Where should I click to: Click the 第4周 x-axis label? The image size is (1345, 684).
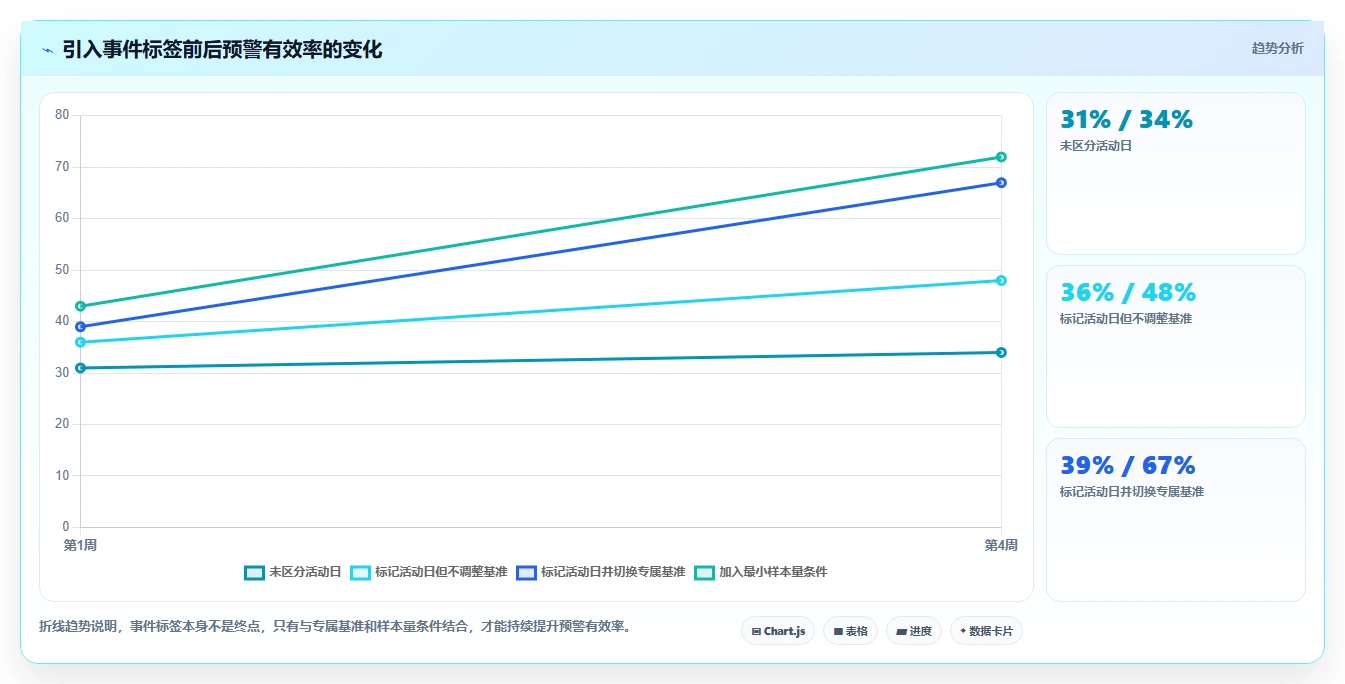point(1001,545)
